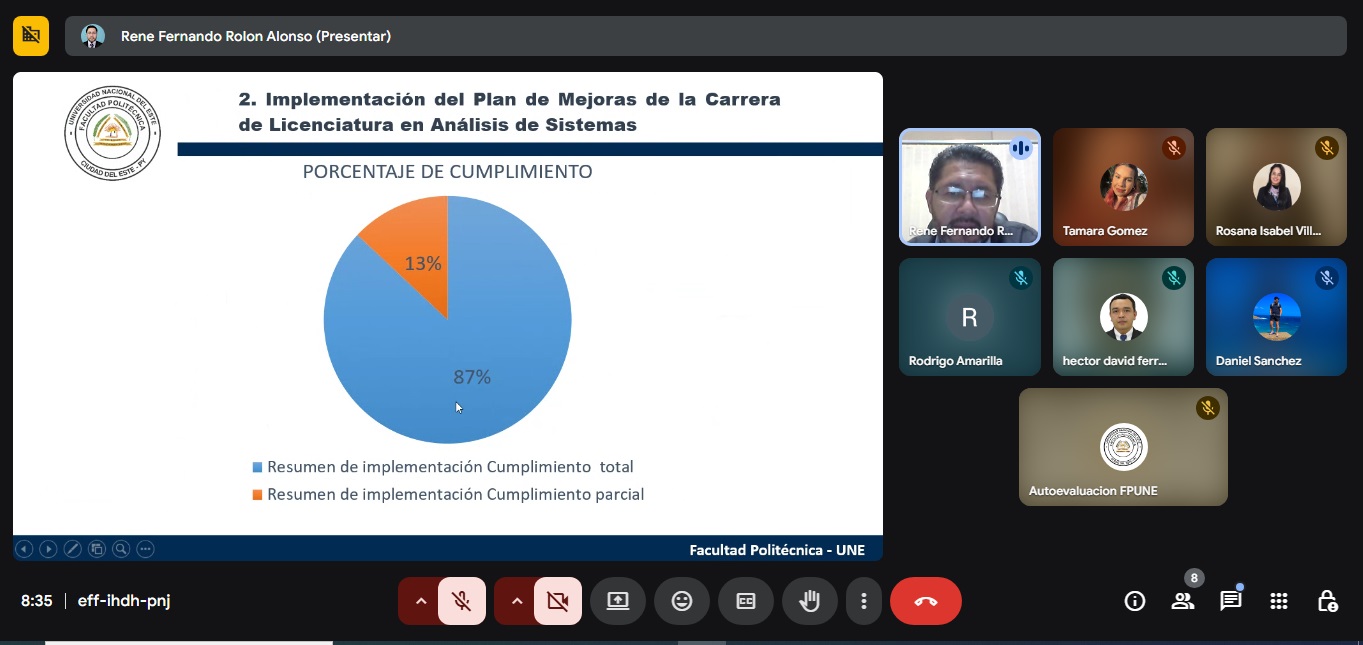
Task: Raise your hand
Action: tap(810, 601)
